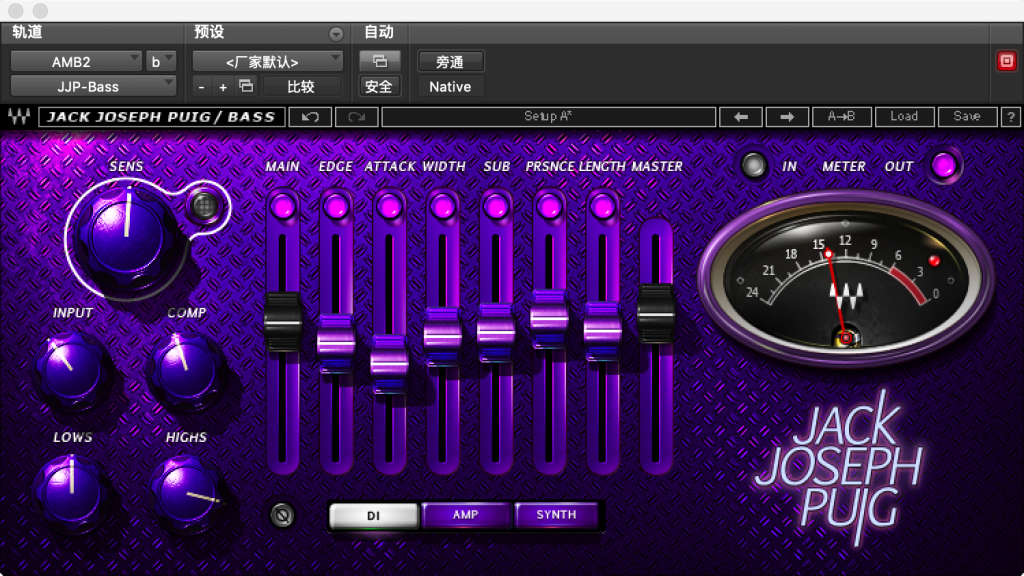Click the PRSNCE fader handle
This screenshot has width=1024, height=576.
pyautogui.click(x=549, y=319)
